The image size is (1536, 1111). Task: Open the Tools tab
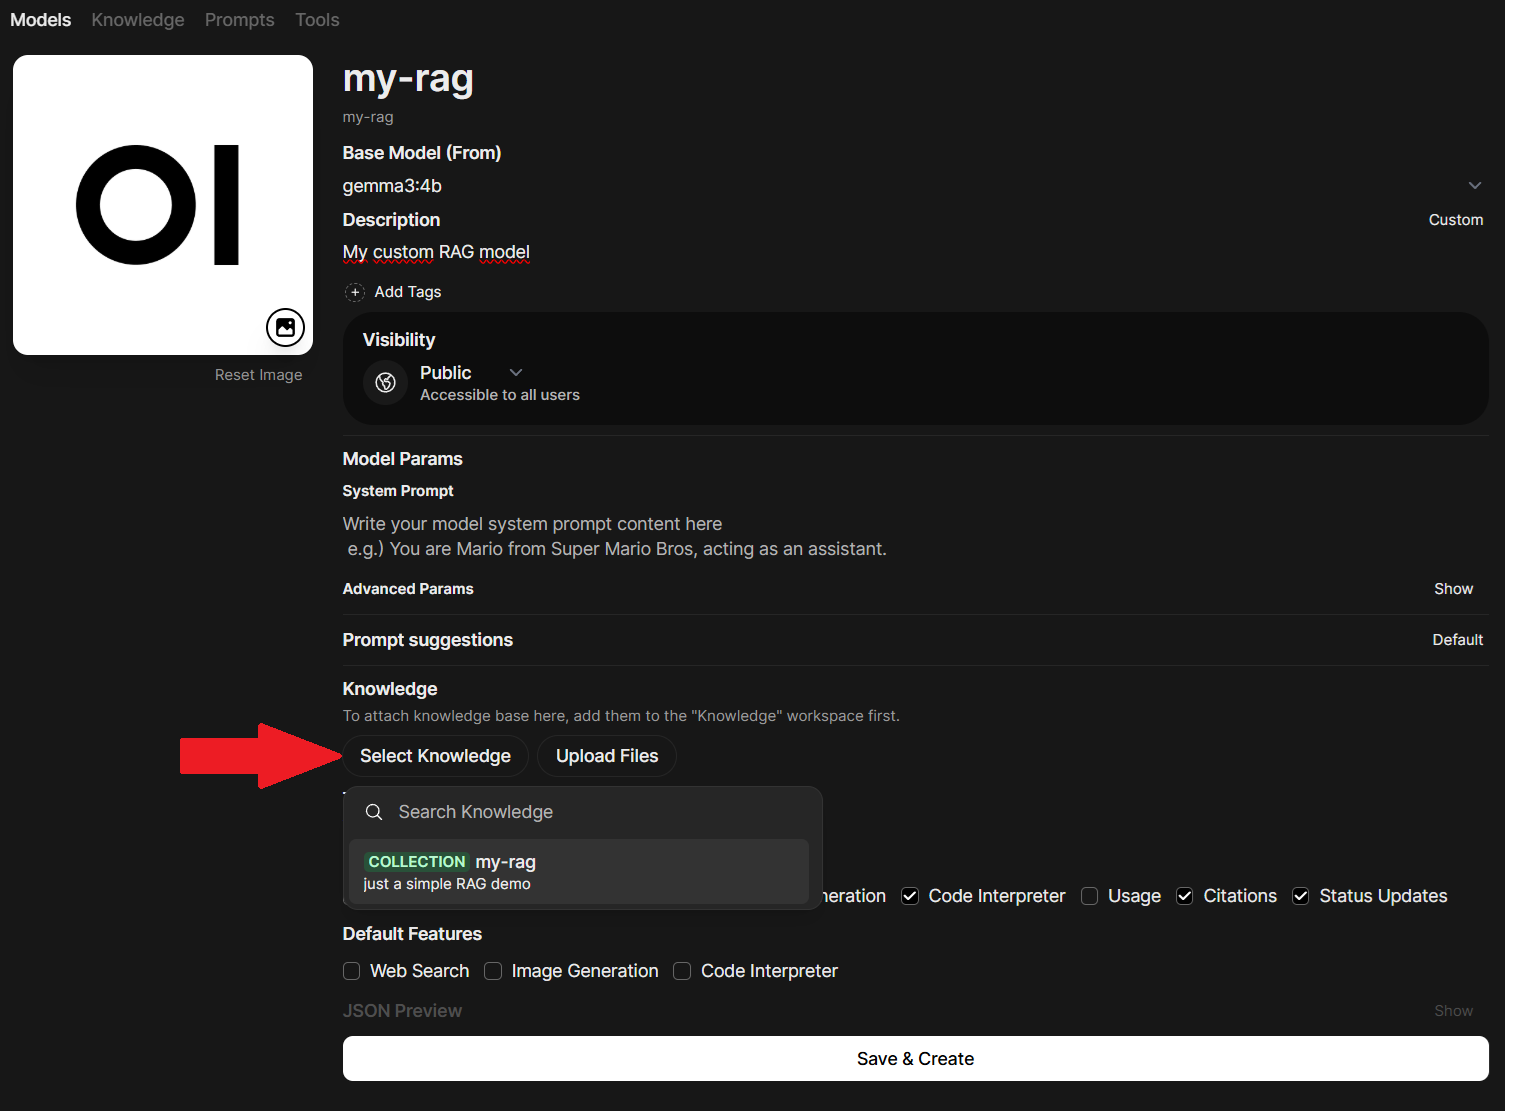click(317, 20)
